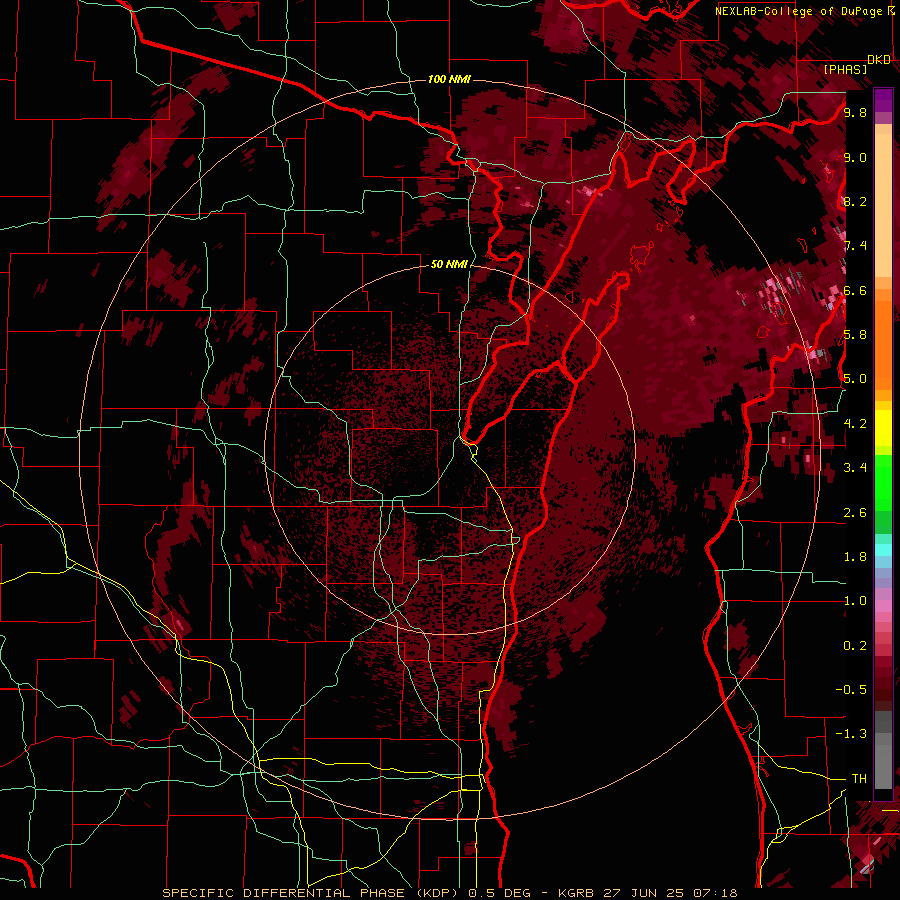This screenshot has height=900, width=900.
Task: Click the 7.4 value on the color scale
Action: 855,246
